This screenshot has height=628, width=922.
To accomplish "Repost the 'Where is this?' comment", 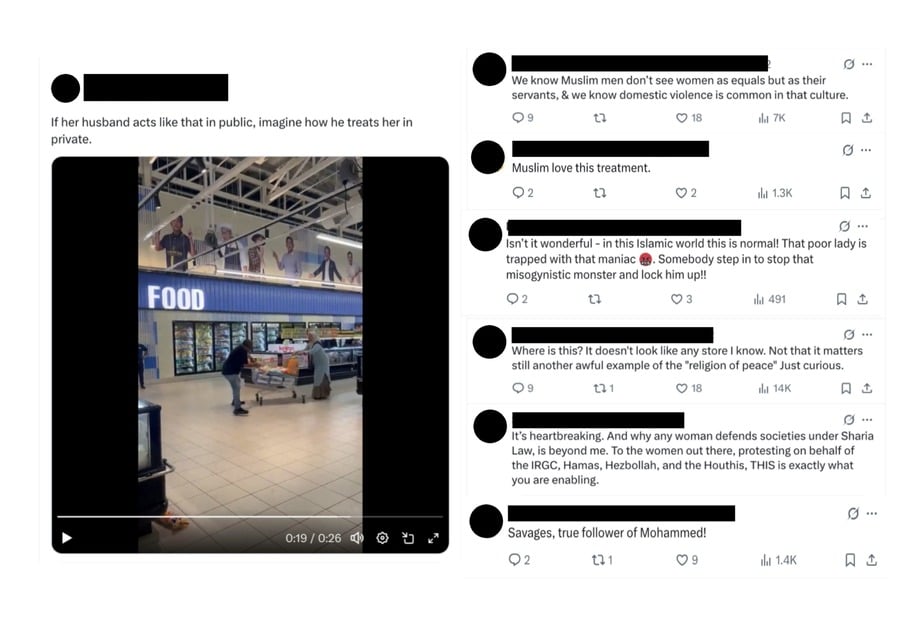I will (603, 388).
